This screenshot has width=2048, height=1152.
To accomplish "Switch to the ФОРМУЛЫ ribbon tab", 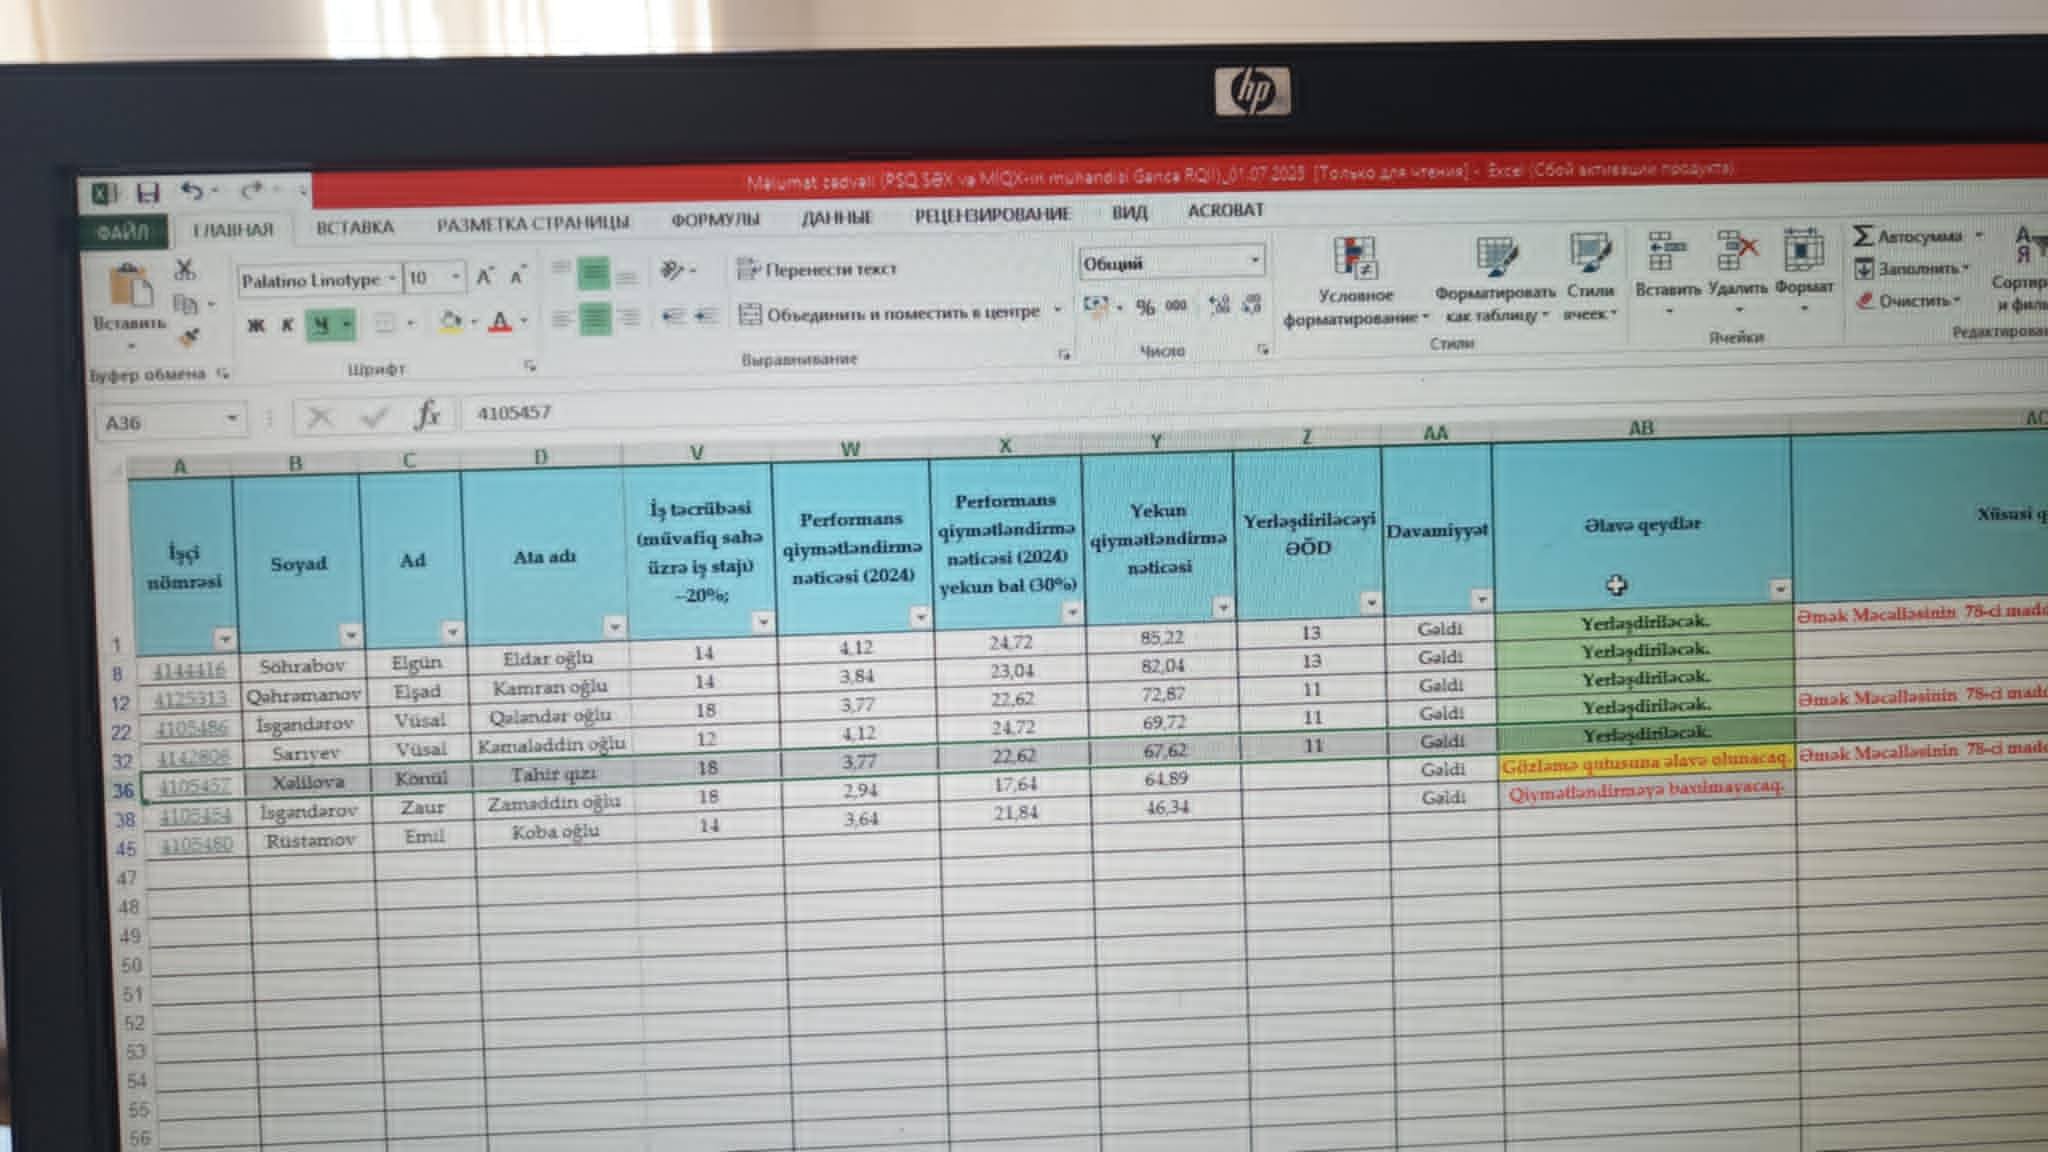I will click(x=715, y=219).
